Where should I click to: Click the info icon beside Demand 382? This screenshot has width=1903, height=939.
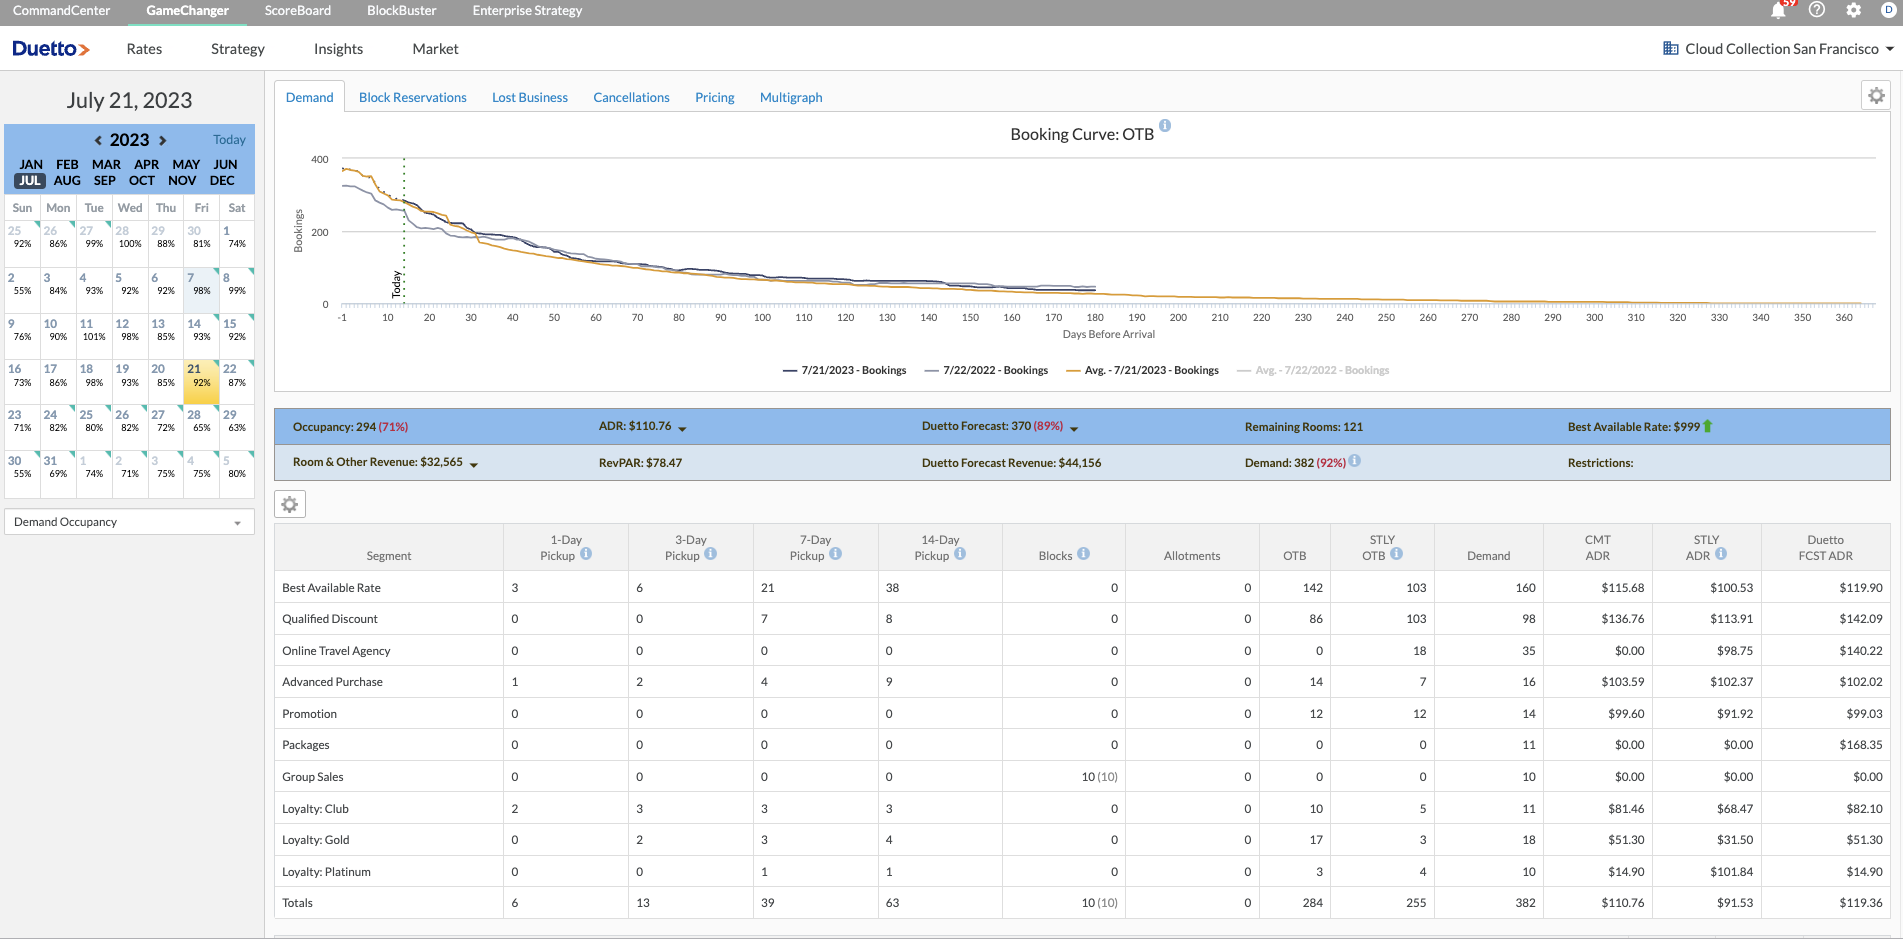pos(1355,461)
